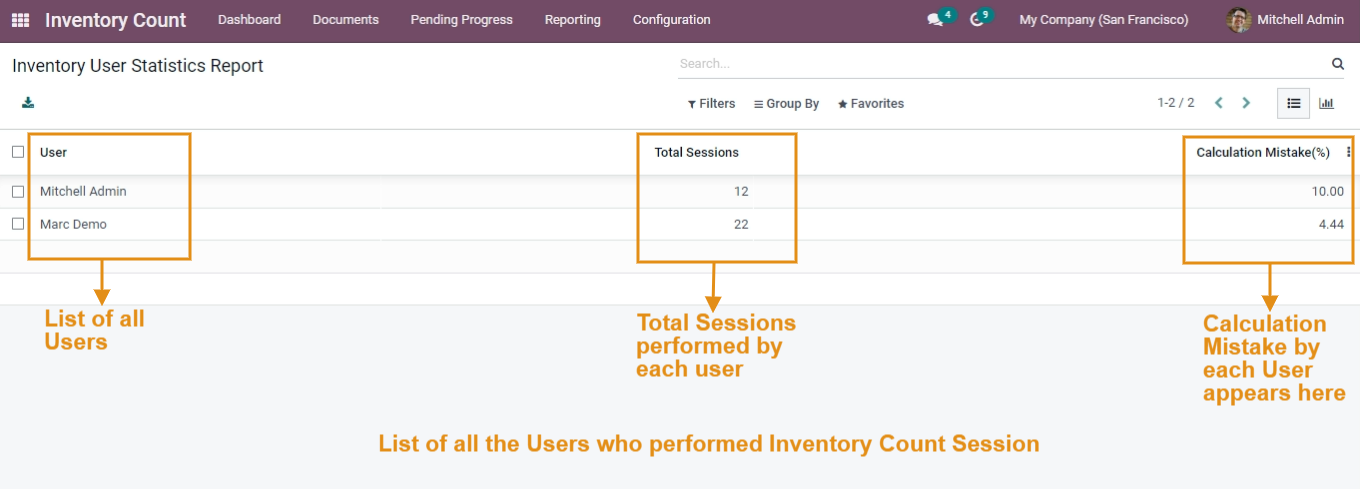
Task: Open the conversations chat icon
Action: pos(935,20)
